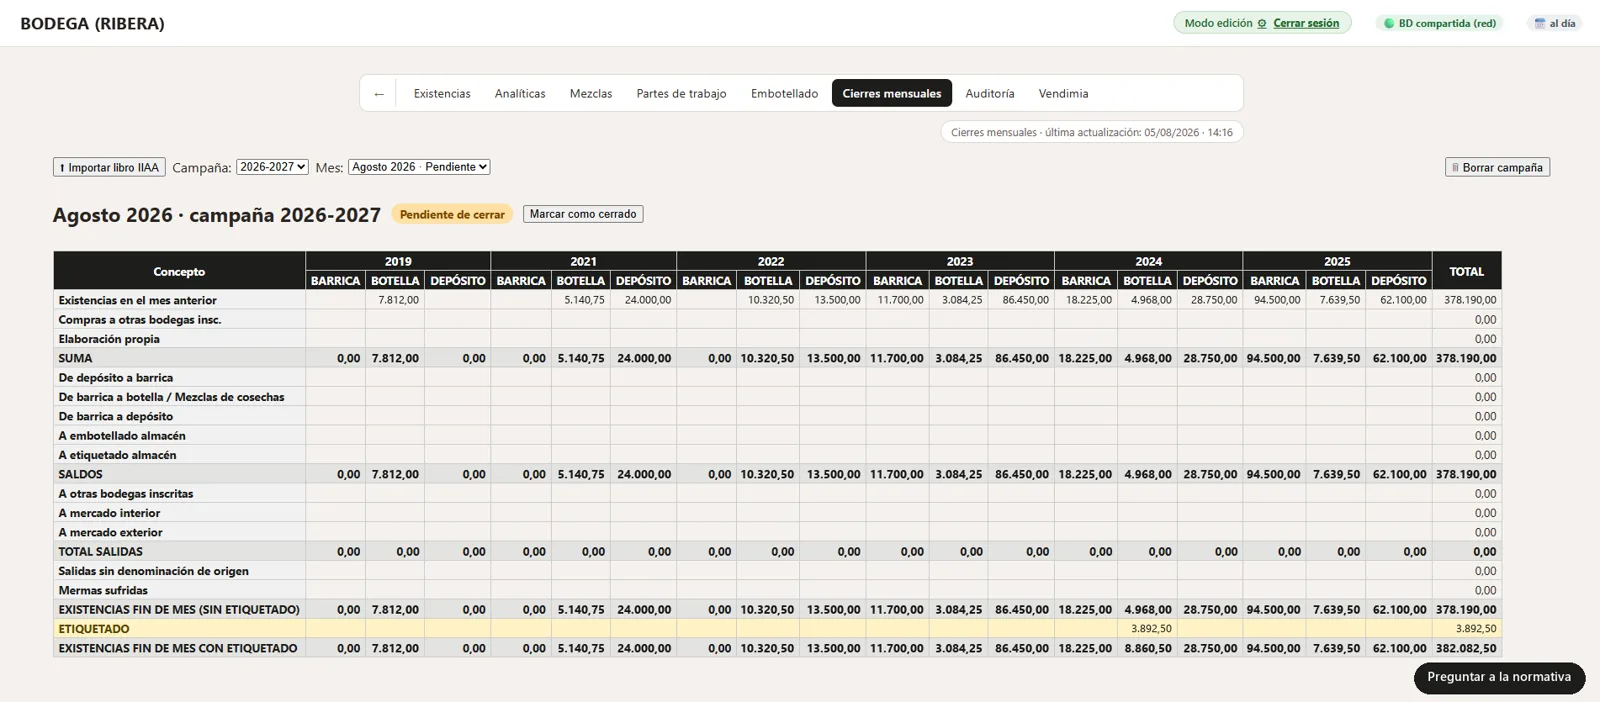The width and height of the screenshot is (1600, 702).
Task: Click EXISTENCIAS FIN DE MES (SIN ETIQUETADO) label
Action: [179, 610]
